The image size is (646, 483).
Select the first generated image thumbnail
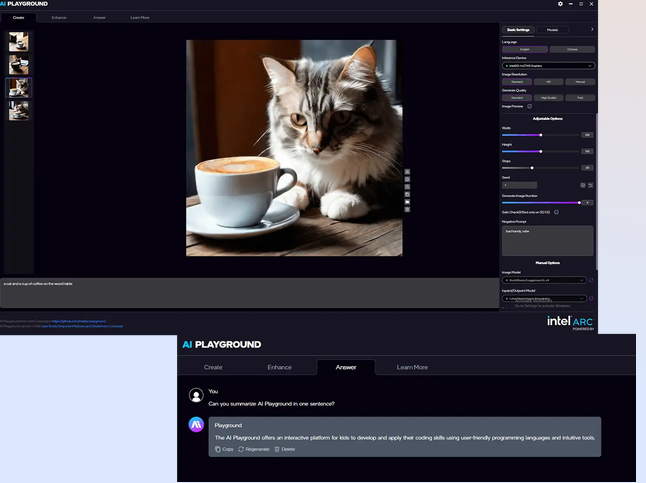click(x=19, y=42)
